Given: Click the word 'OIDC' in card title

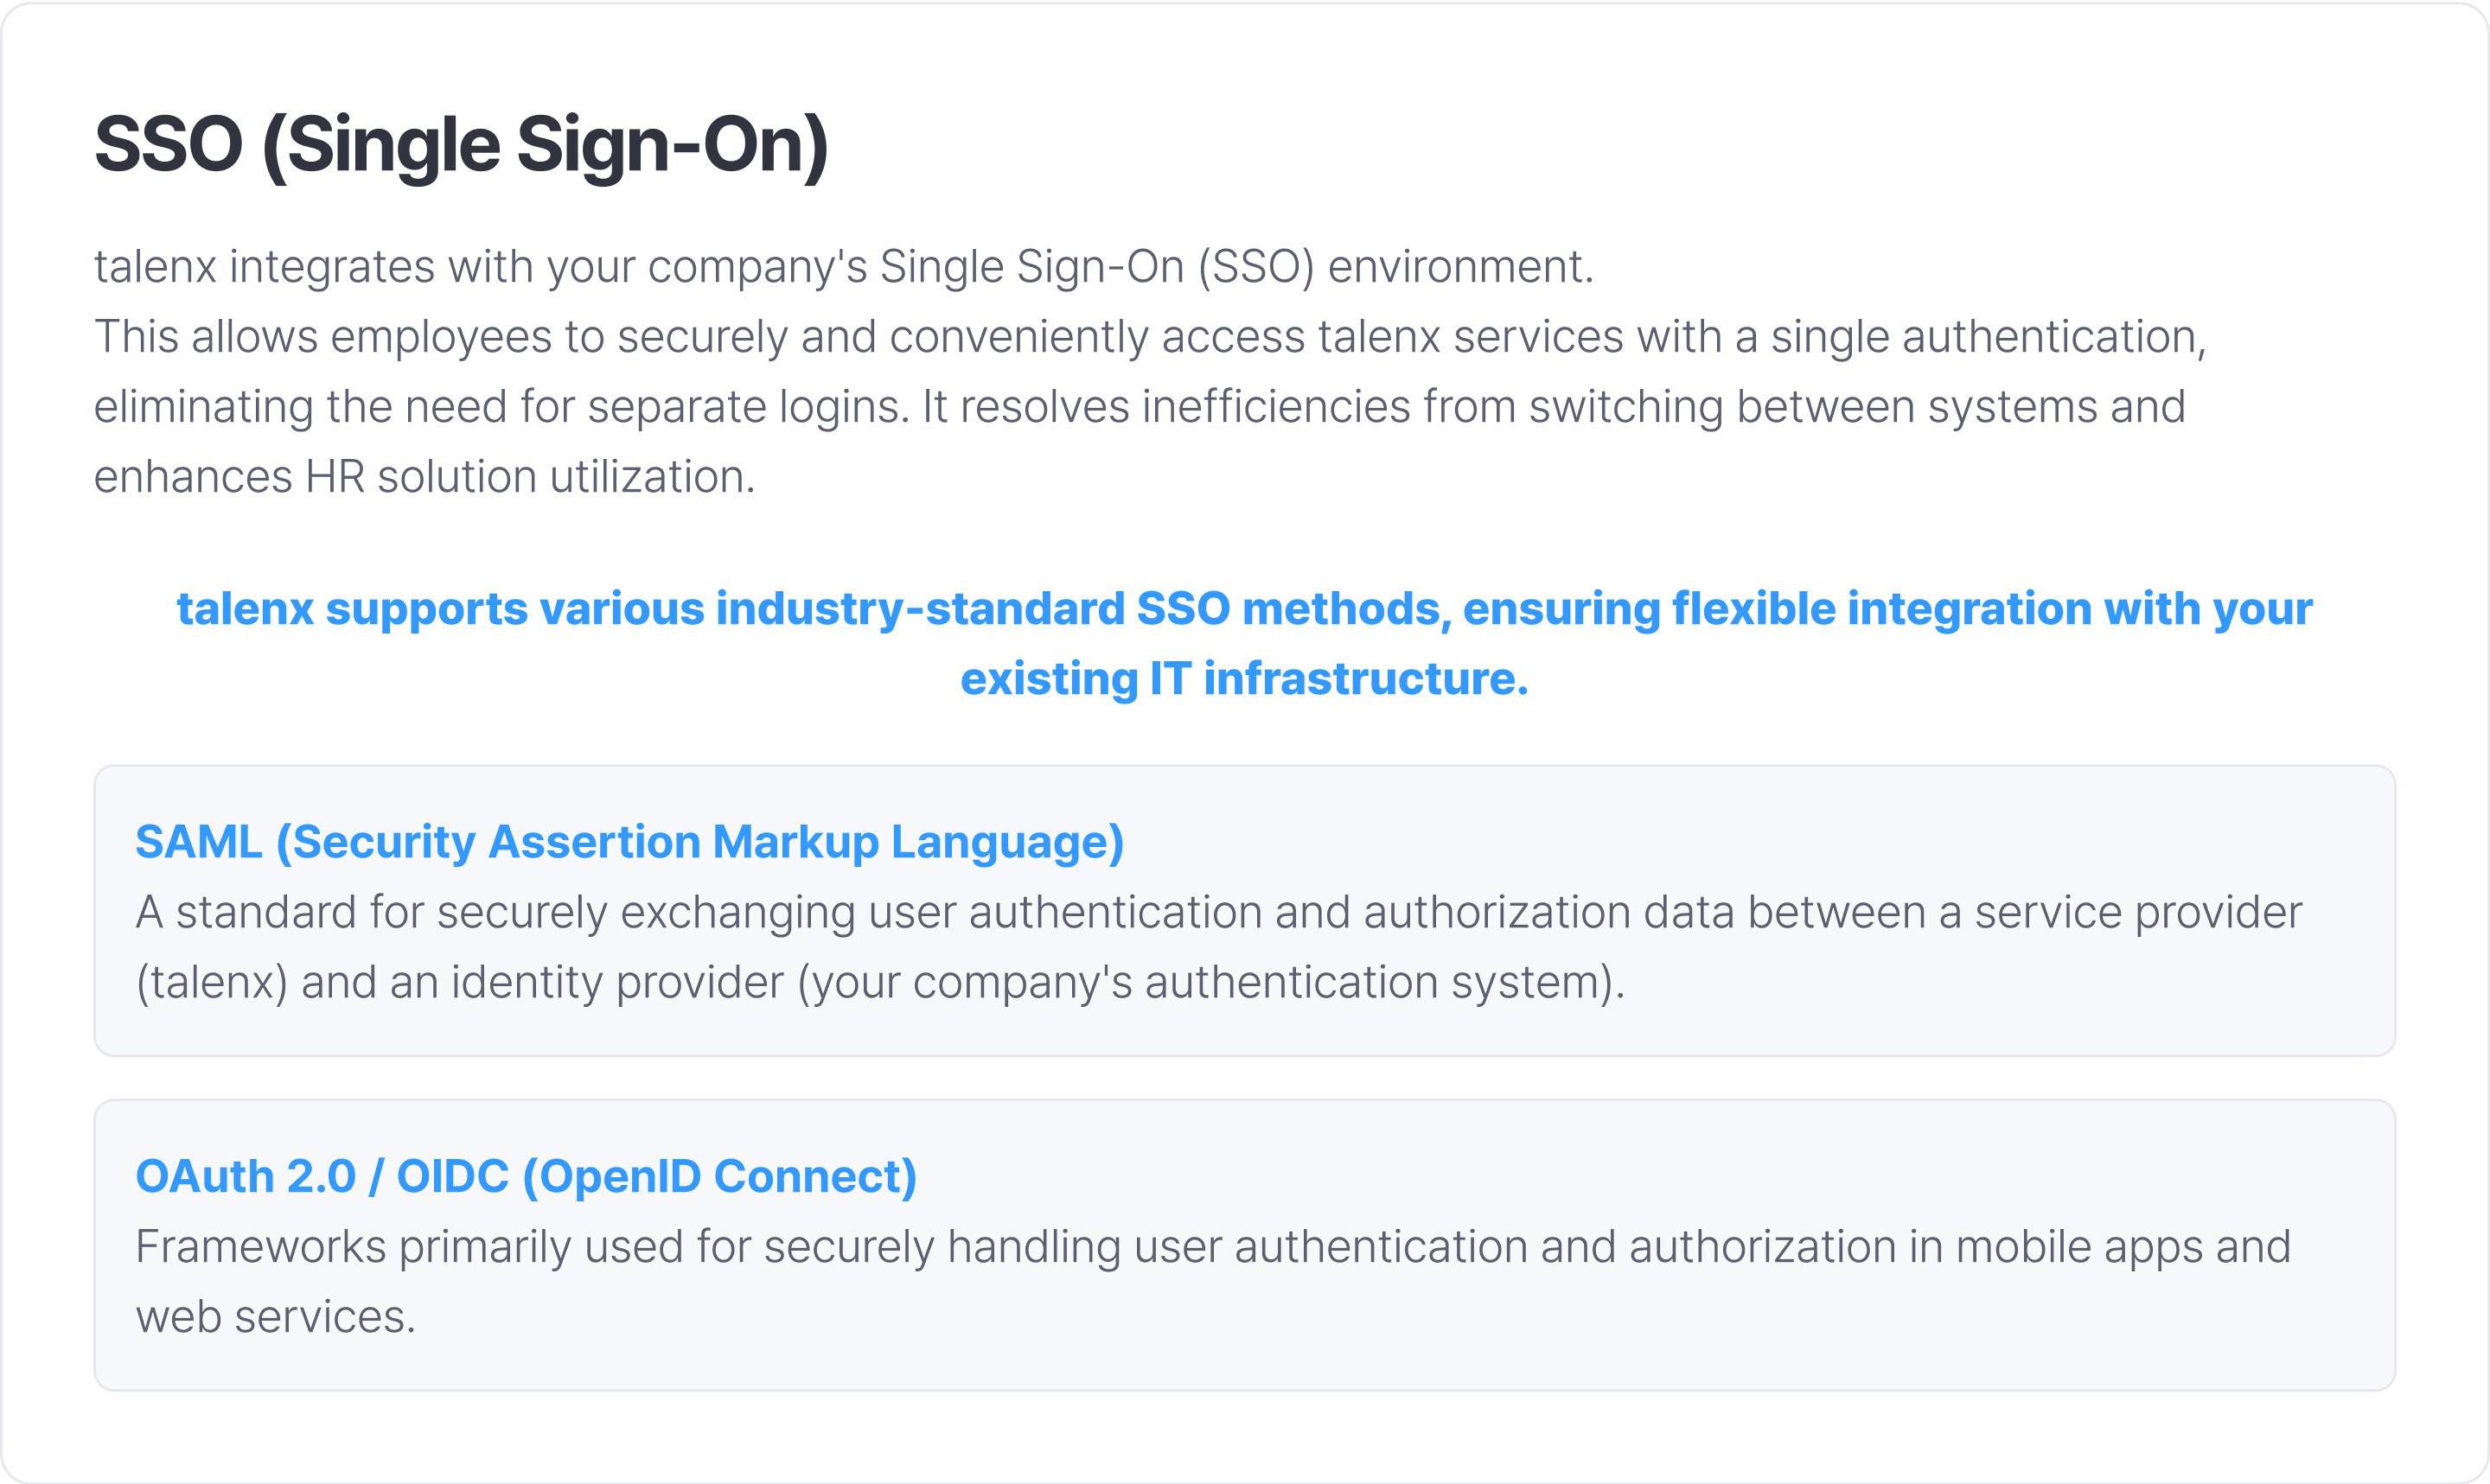Looking at the screenshot, I should [x=452, y=1177].
